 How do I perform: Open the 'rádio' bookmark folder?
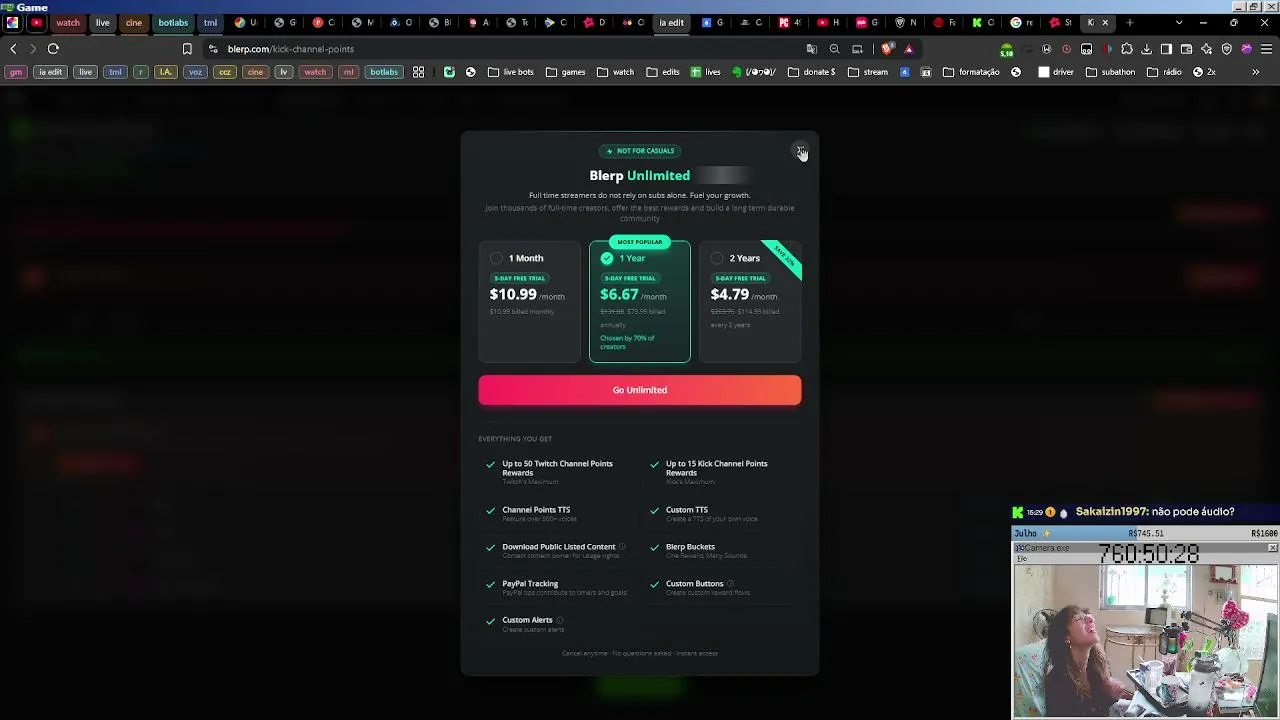tap(1165, 72)
